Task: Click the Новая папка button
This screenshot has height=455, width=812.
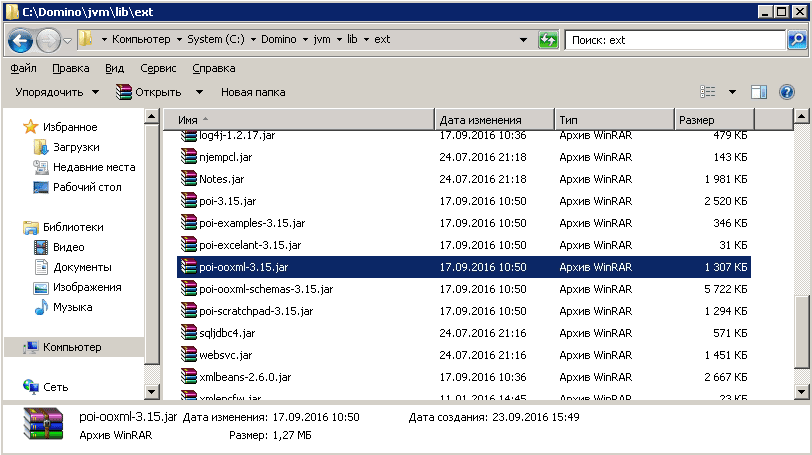Action: tap(253, 92)
